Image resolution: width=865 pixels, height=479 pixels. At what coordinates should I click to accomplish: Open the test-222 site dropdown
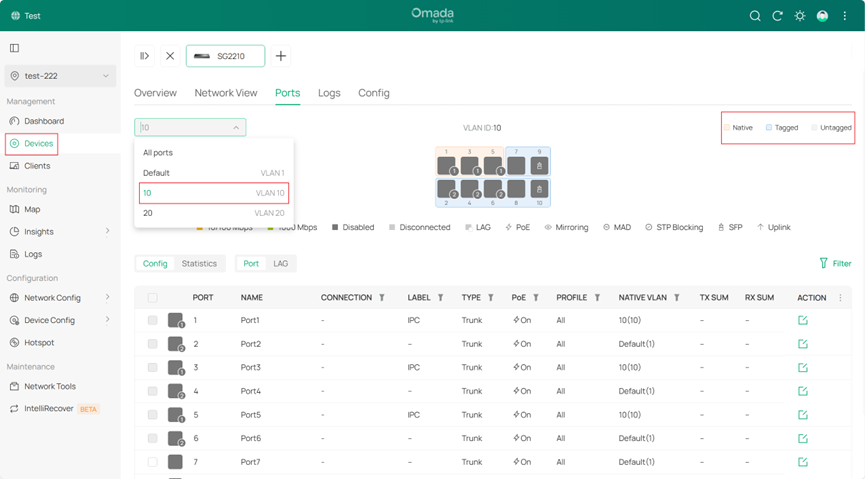pyautogui.click(x=59, y=76)
